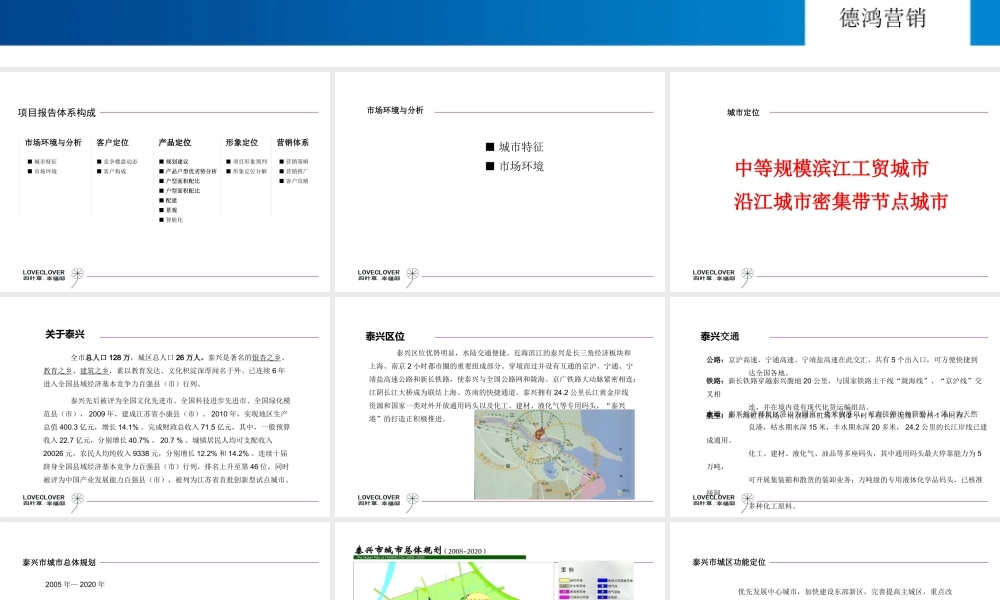This screenshot has height=600, width=1000.
Task: Click the 关于泰兴 heading
Action: [65, 334]
